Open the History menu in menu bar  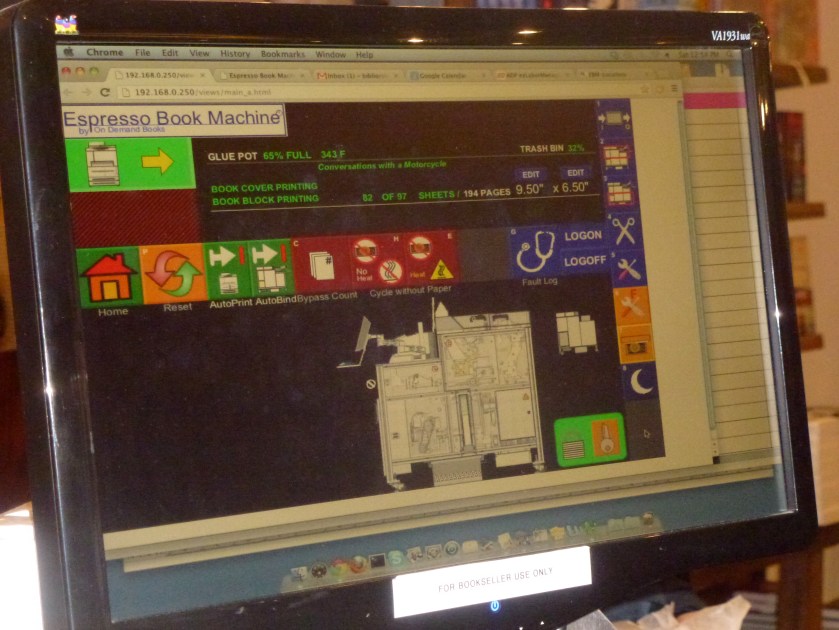tap(235, 54)
